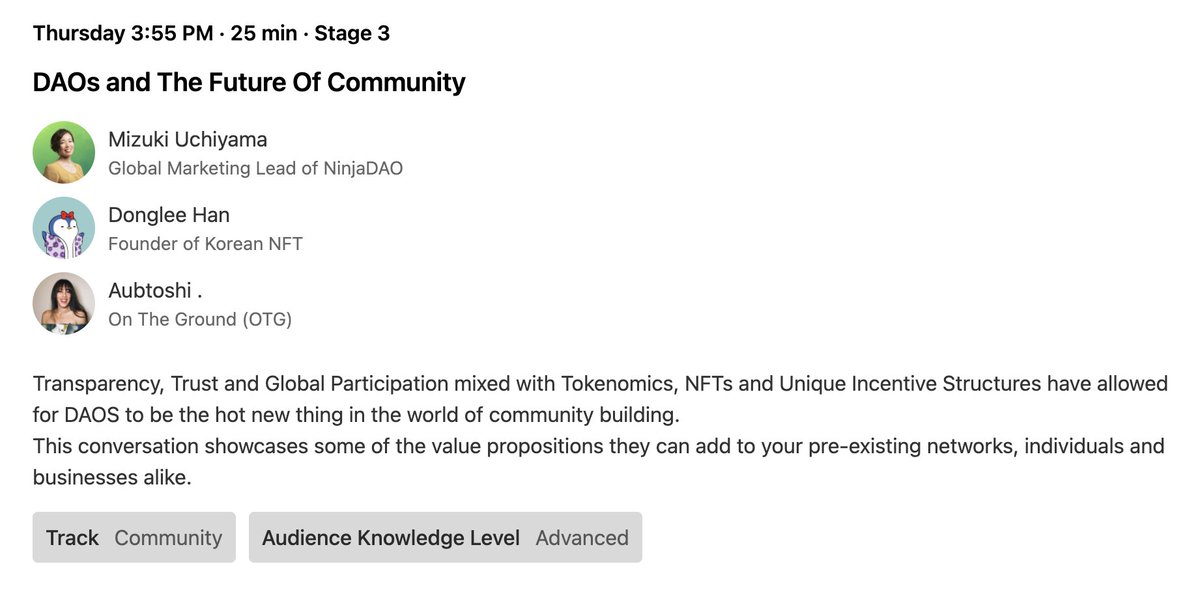Open the Donglee Han speaker name
The height and width of the screenshot is (590, 1200).
pos(168,215)
